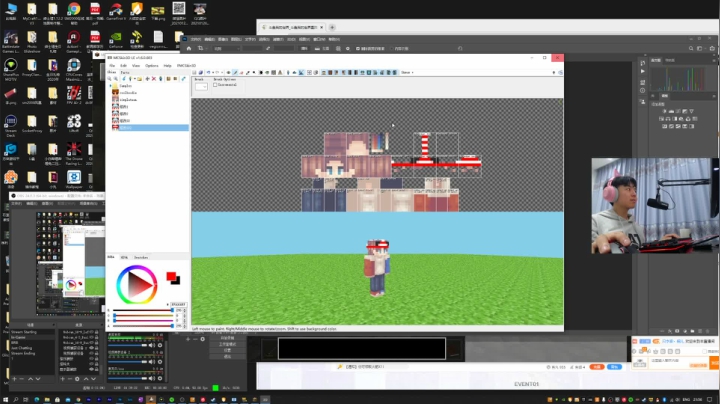Click the Save icon in MCSkin3D toolbar
The image size is (720, 404).
tap(194, 73)
